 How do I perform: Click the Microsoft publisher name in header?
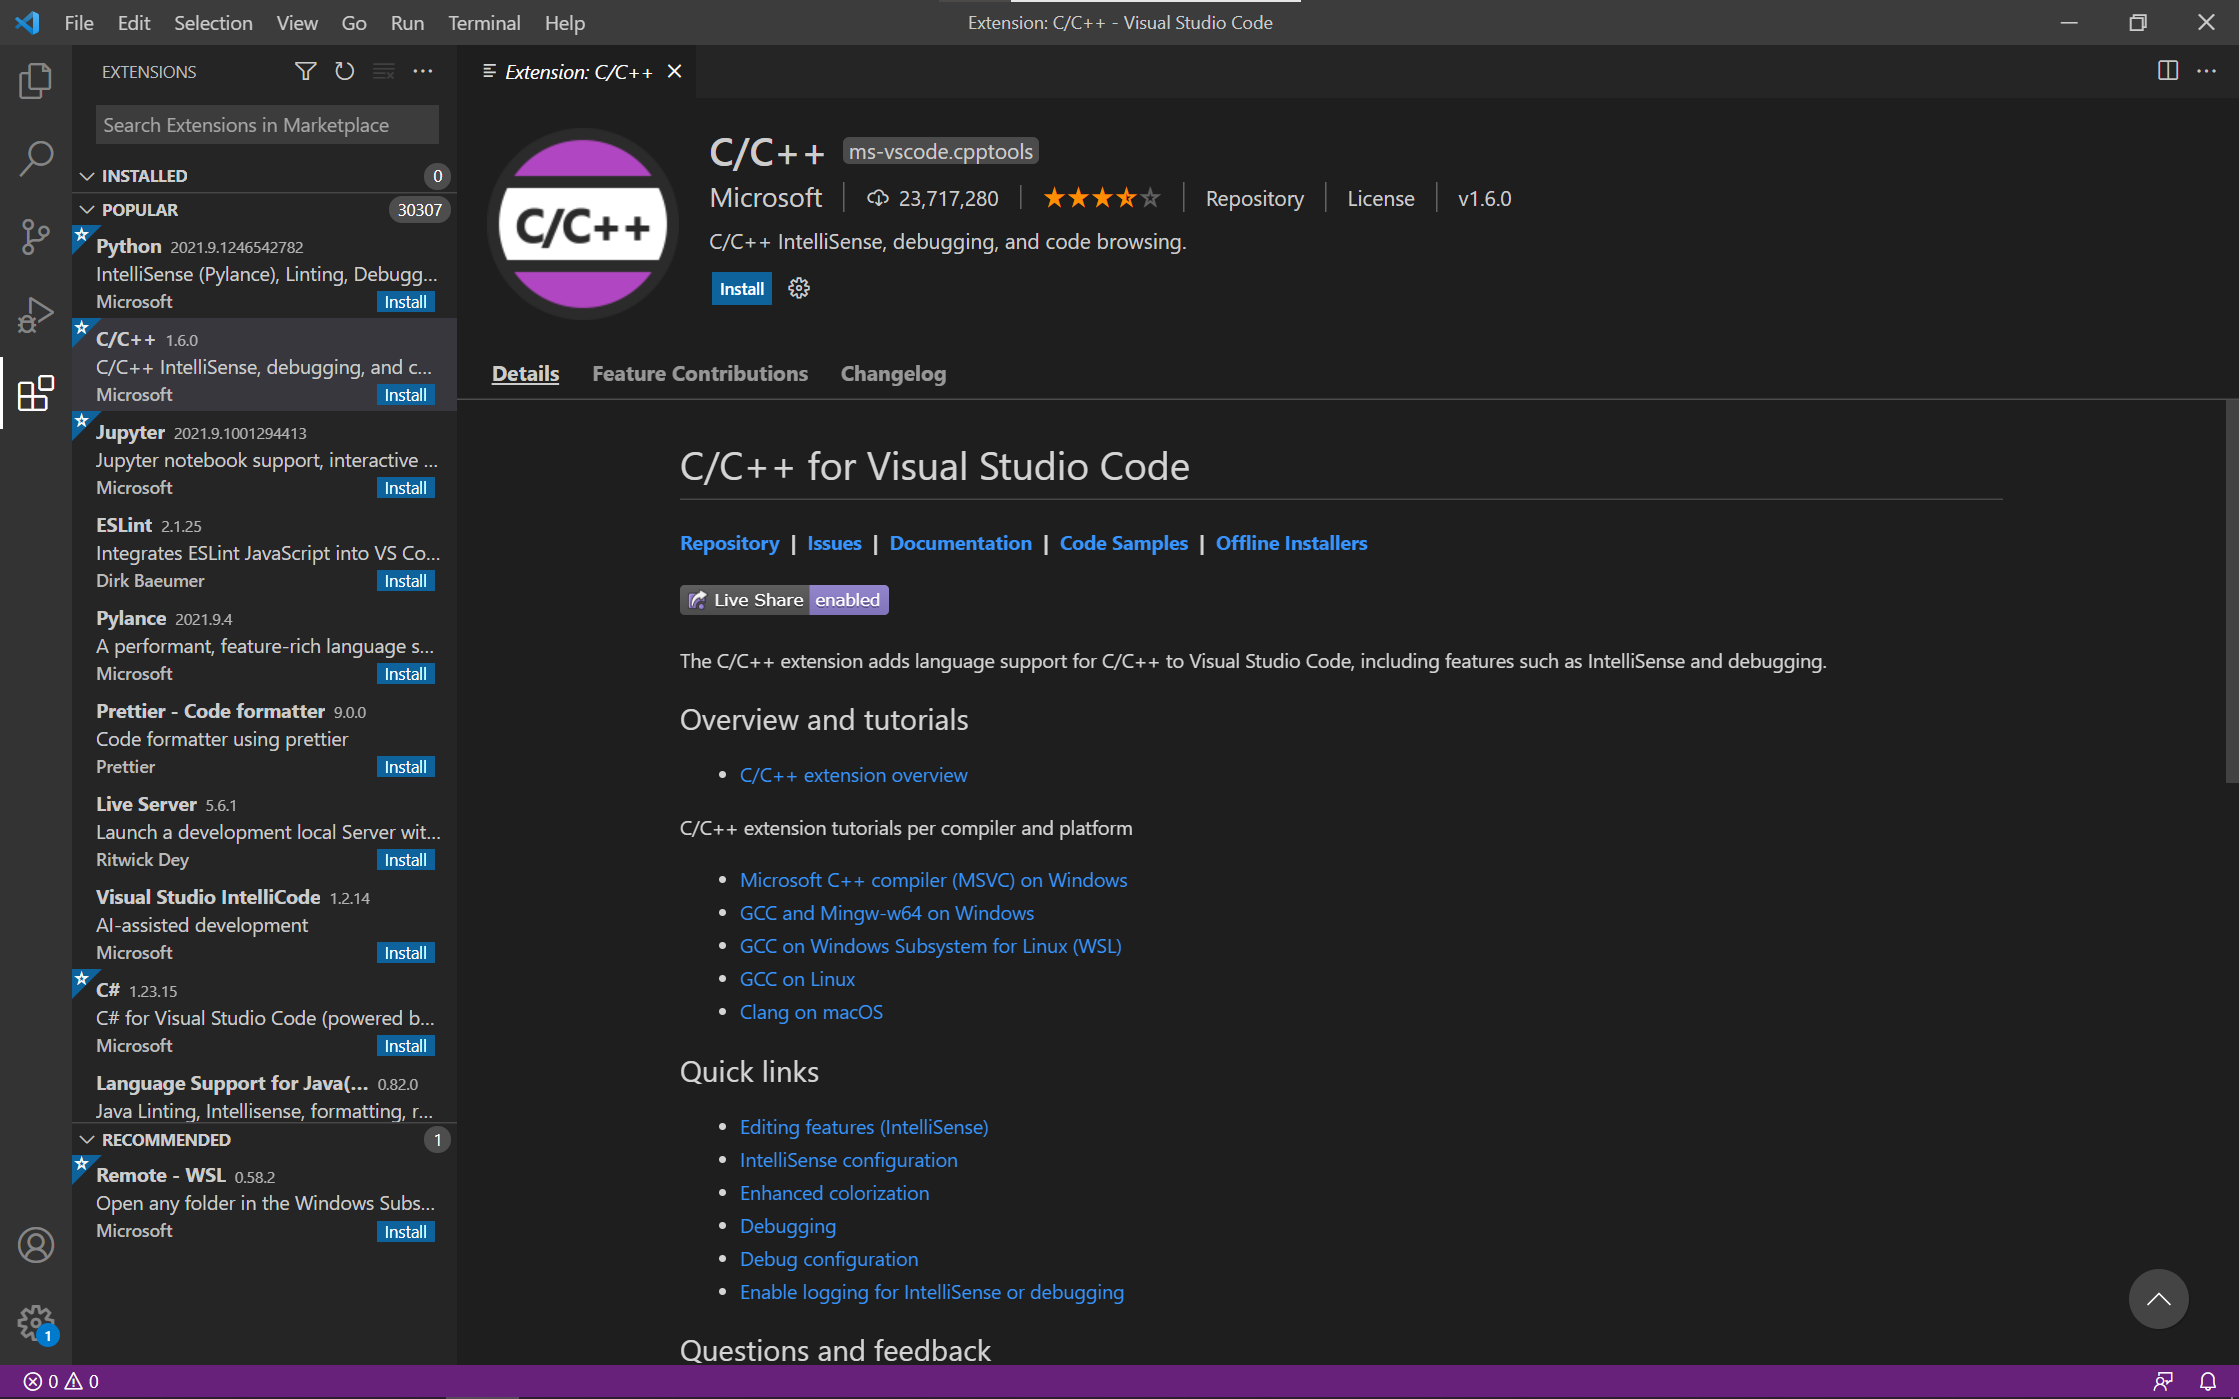765,198
